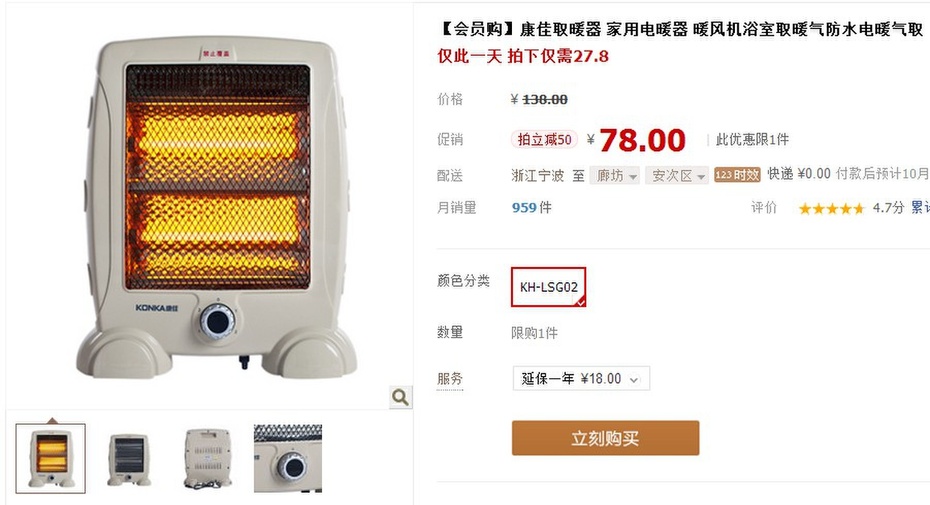Select the fourth knob close-up thumbnail

288,458
